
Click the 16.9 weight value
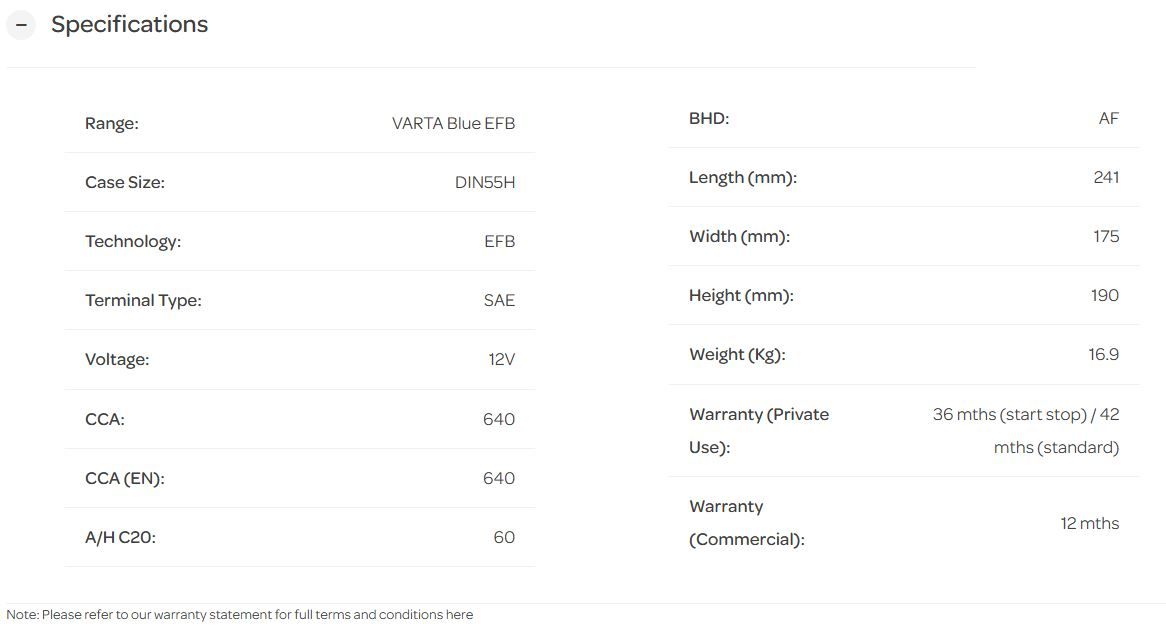point(1104,355)
